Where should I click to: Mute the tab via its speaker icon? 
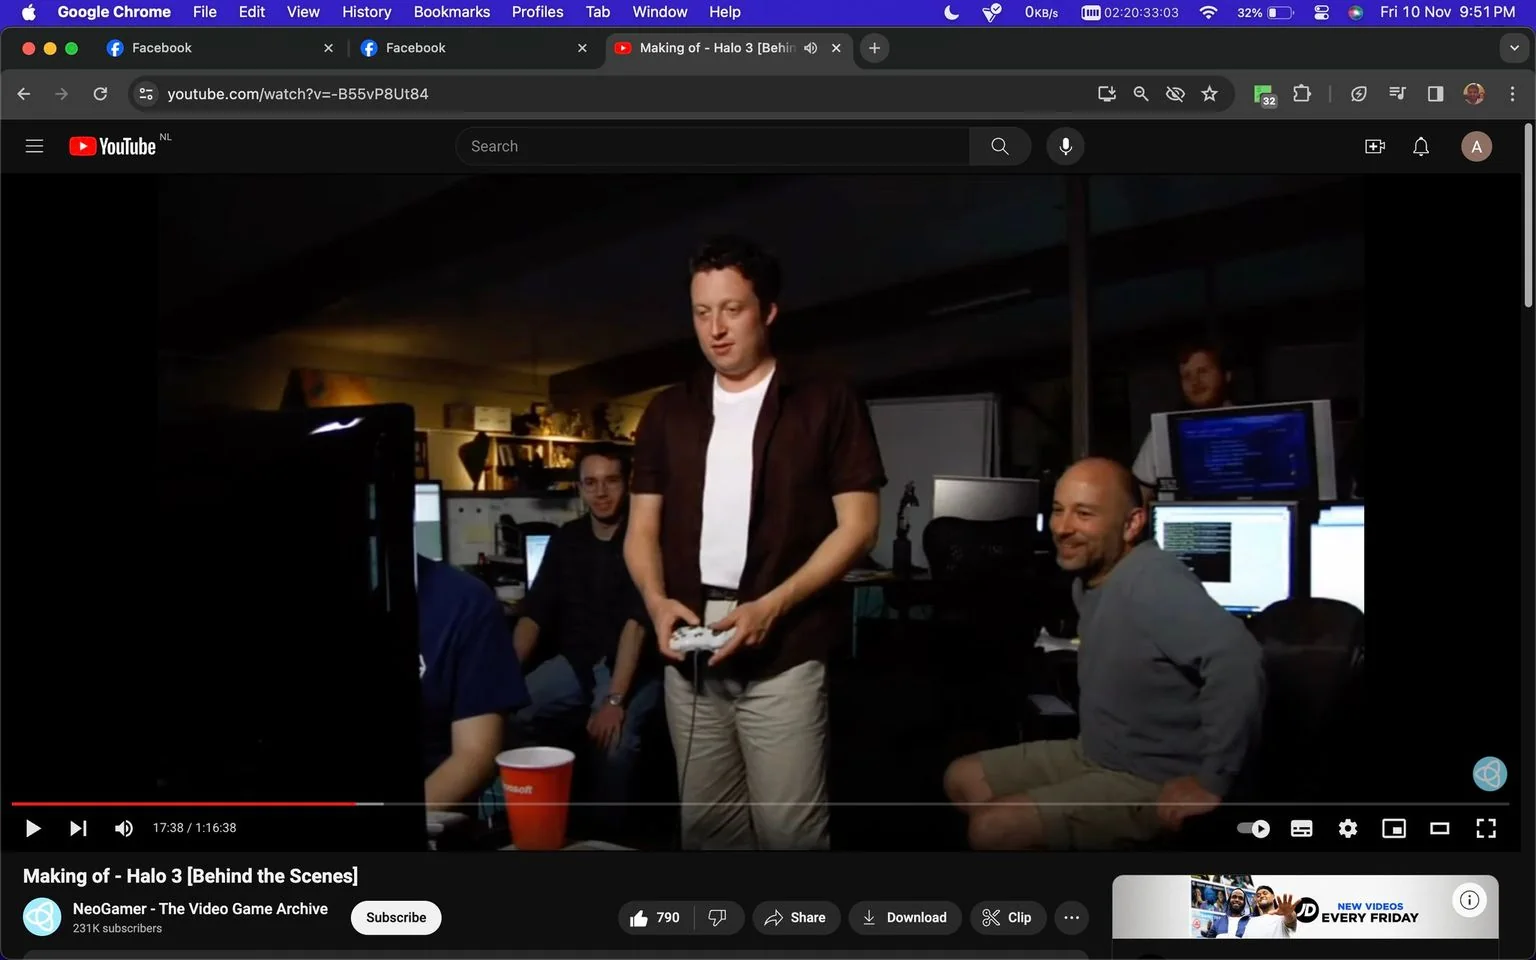[x=811, y=48]
